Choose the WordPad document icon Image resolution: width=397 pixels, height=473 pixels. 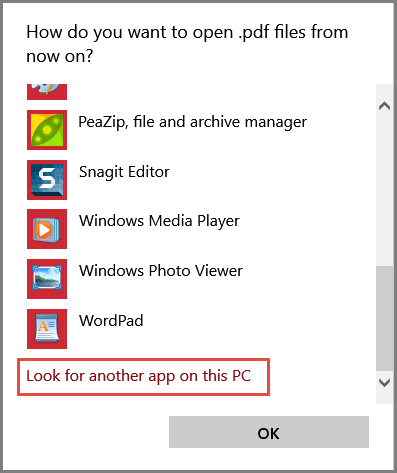pos(47,329)
